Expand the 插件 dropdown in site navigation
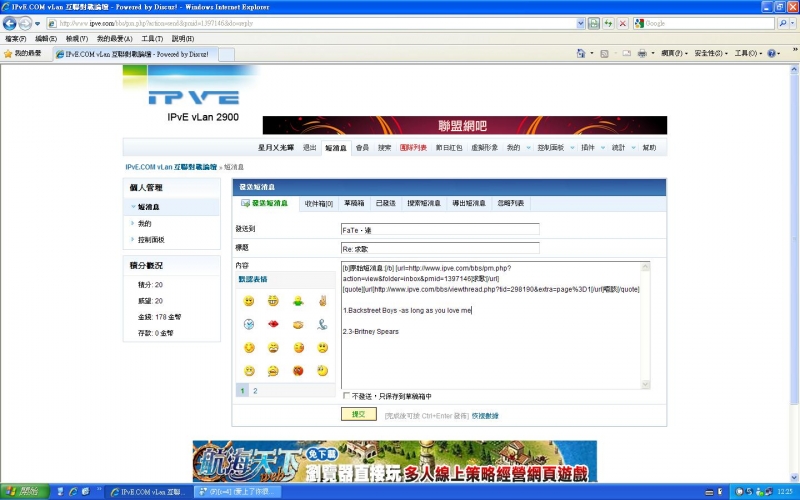The width and height of the screenshot is (800, 500). click(x=603, y=147)
